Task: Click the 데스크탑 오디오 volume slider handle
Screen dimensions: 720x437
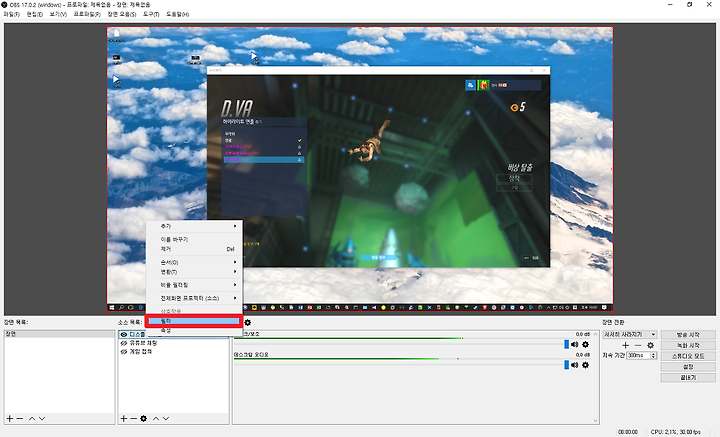Action: click(566, 365)
